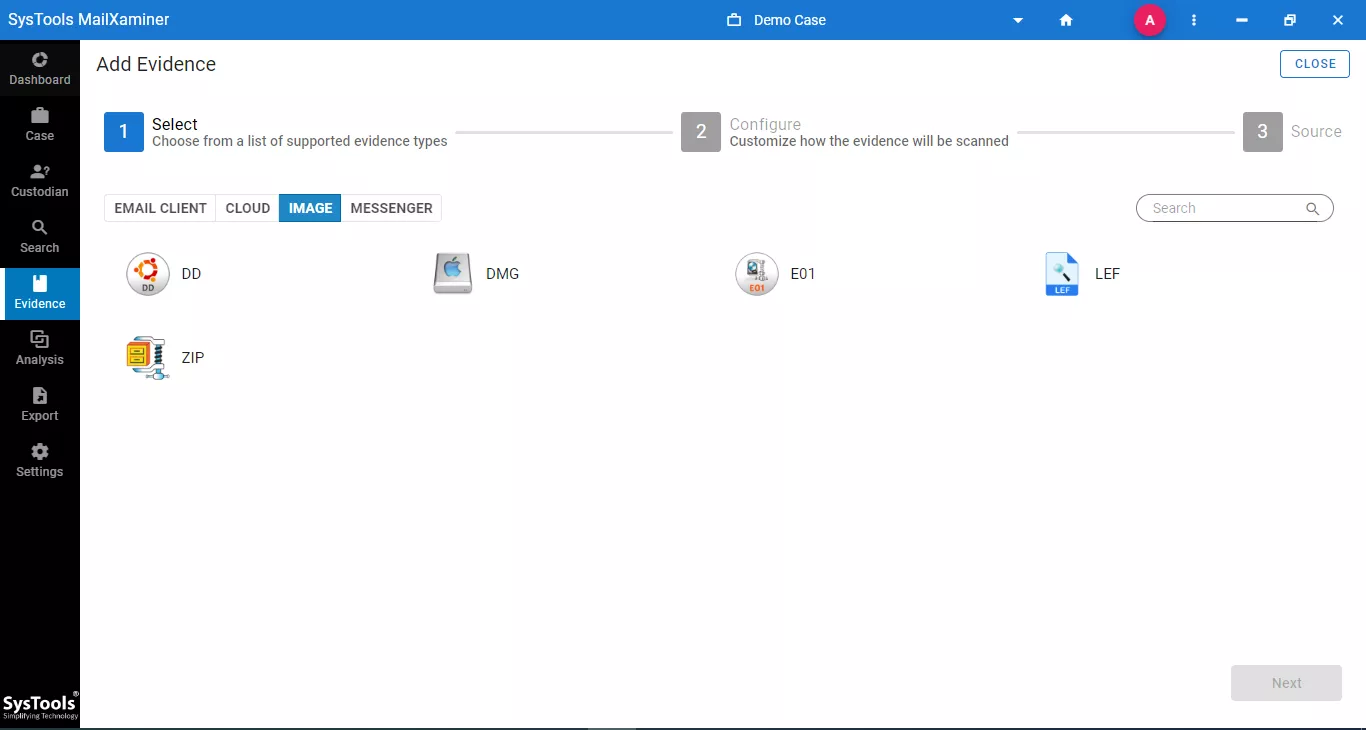Viewport: 1366px width, 730px height.
Task: Focus the evidence type Search field
Action: [1234, 208]
